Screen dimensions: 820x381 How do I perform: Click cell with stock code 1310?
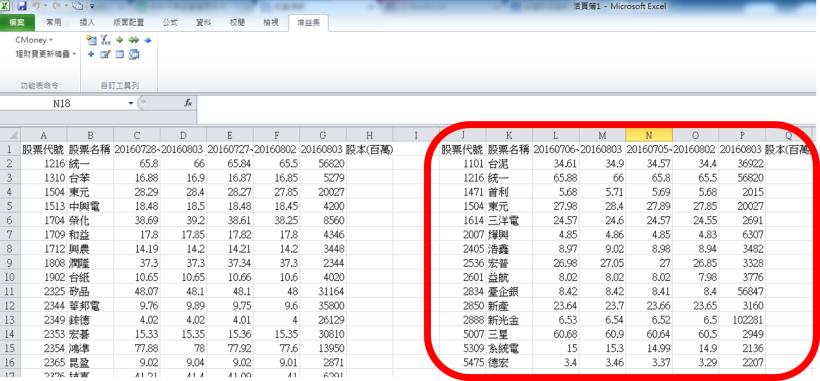tap(43, 178)
